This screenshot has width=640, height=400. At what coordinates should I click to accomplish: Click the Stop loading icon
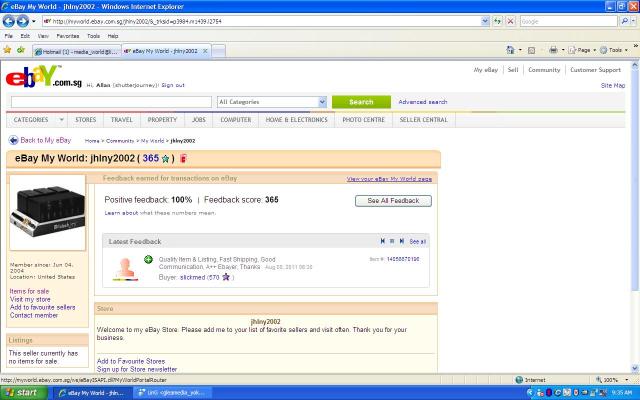coord(511,20)
